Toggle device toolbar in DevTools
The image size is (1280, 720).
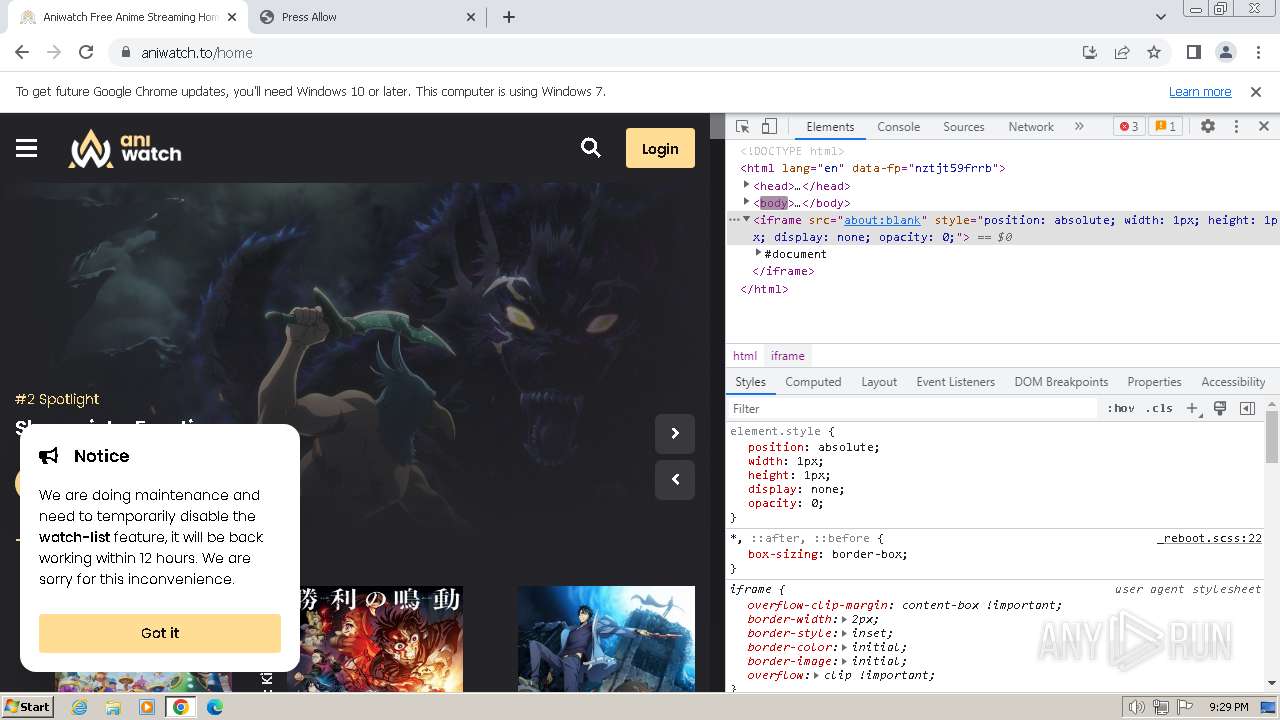[x=769, y=127]
